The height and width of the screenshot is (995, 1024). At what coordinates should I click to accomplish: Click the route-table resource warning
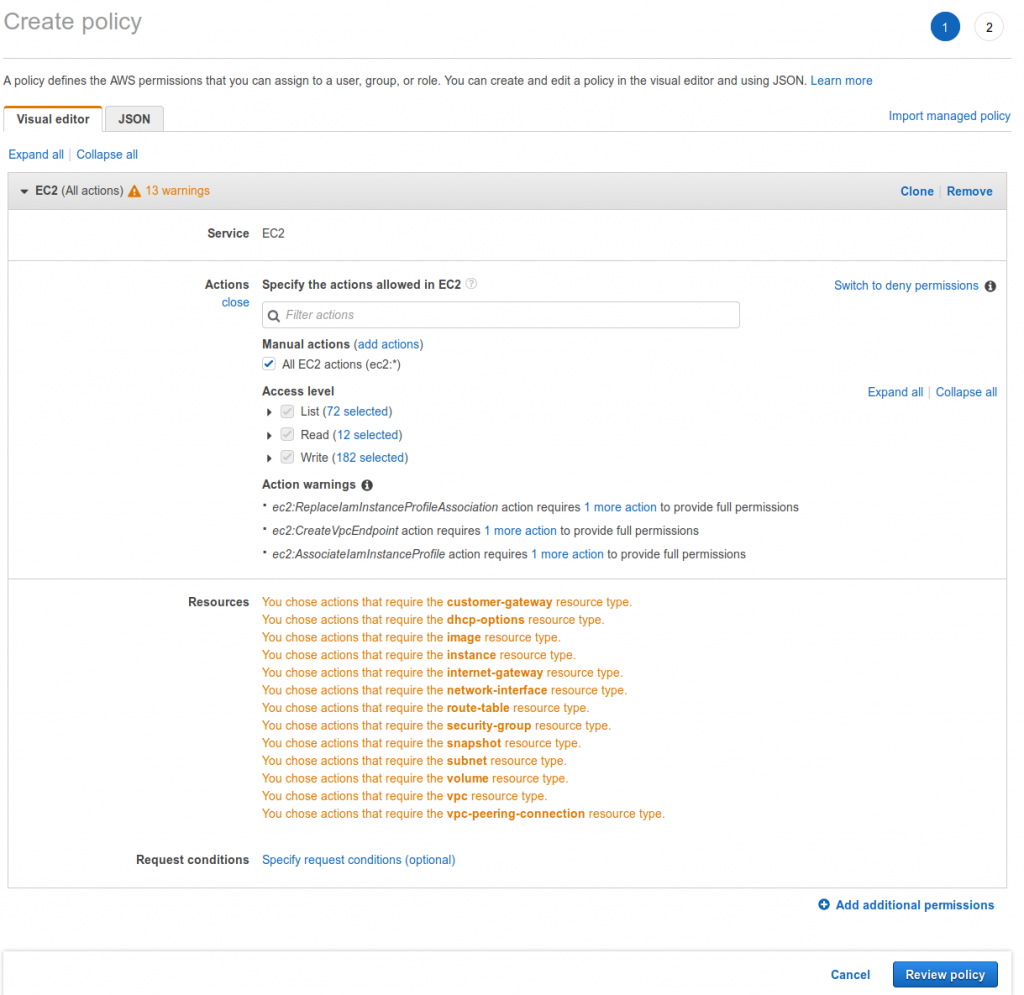click(425, 708)
